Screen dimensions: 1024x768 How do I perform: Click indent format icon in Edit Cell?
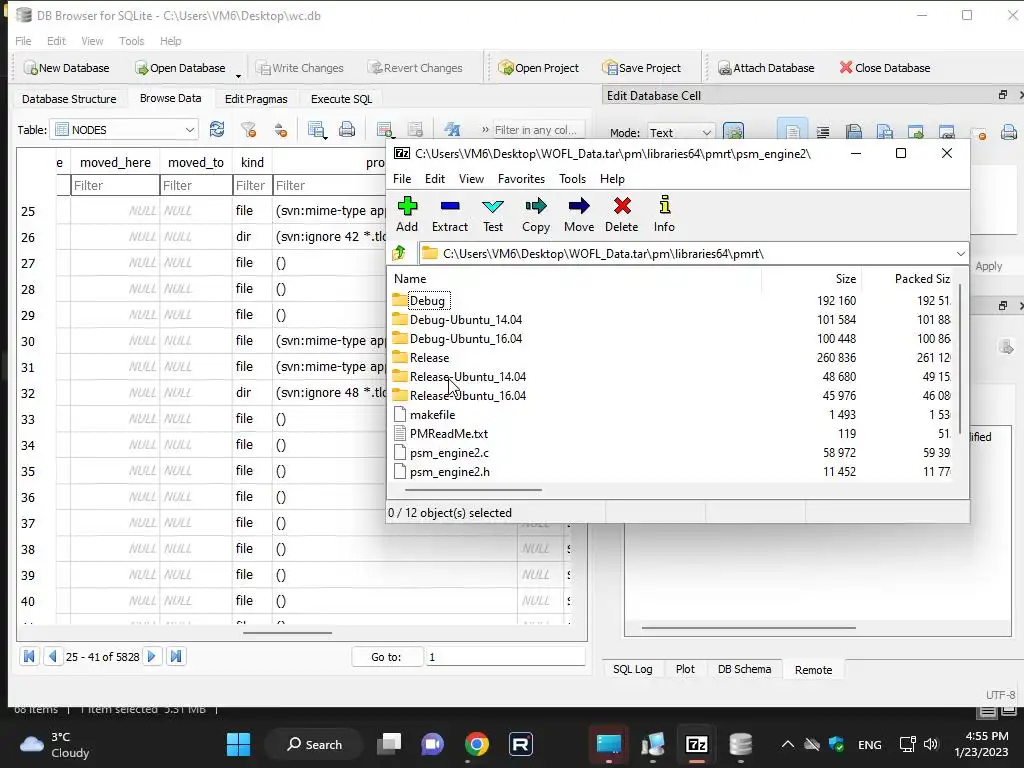[823, 132]
